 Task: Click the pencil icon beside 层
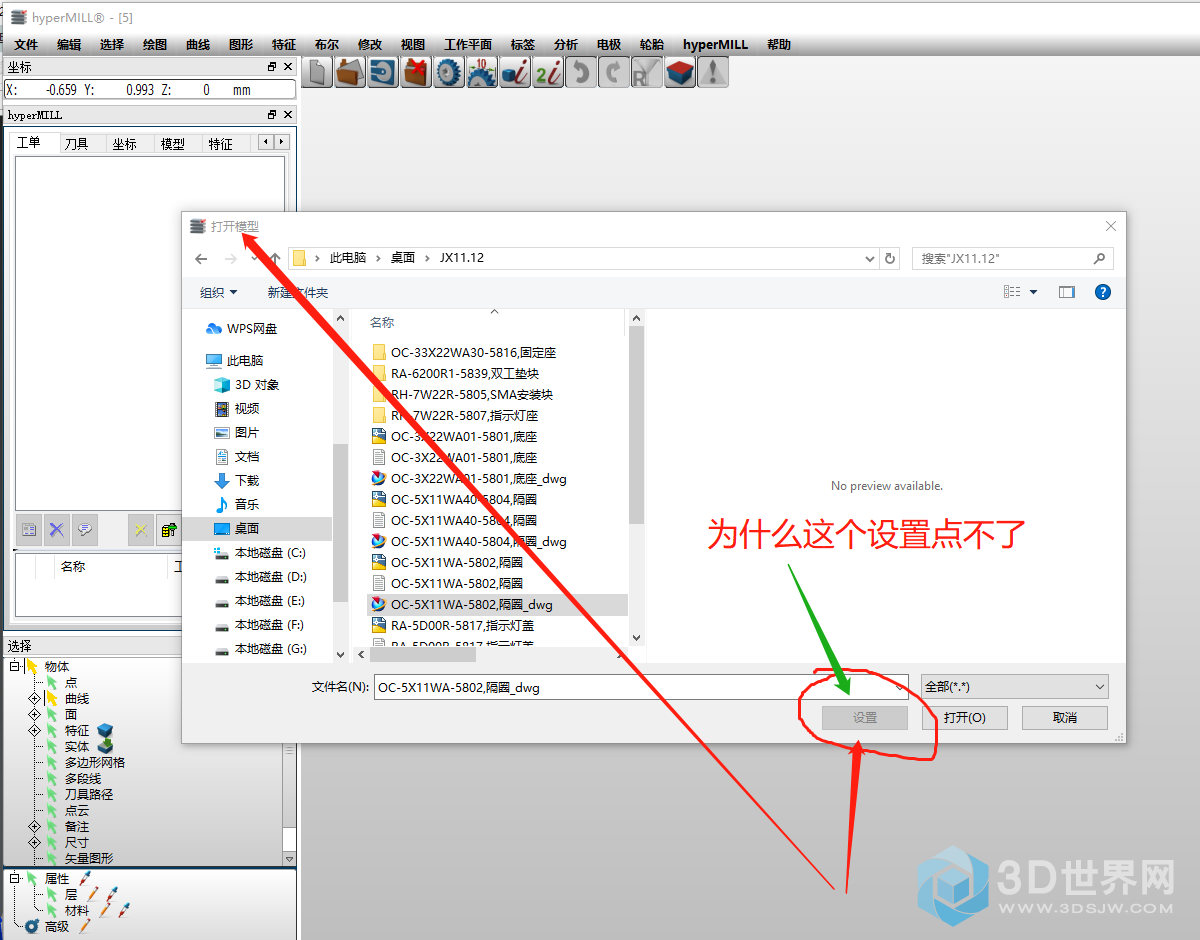[93, 894]
